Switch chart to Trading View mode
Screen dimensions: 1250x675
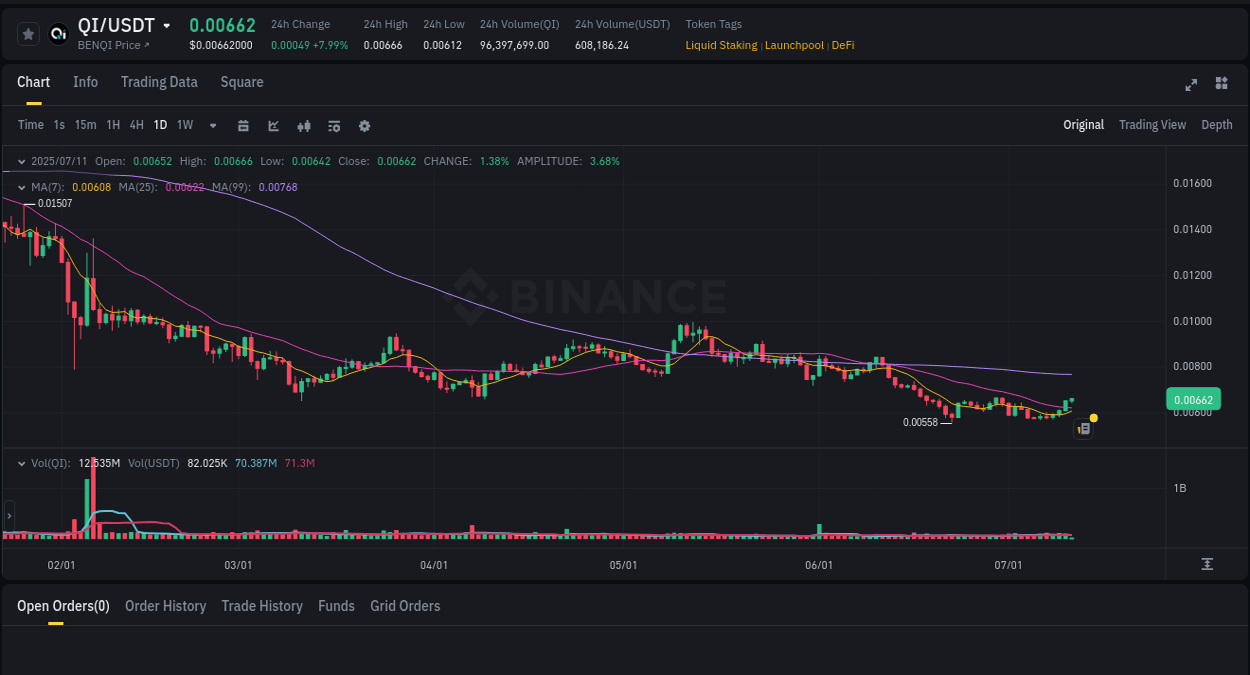click(1152, 125)
